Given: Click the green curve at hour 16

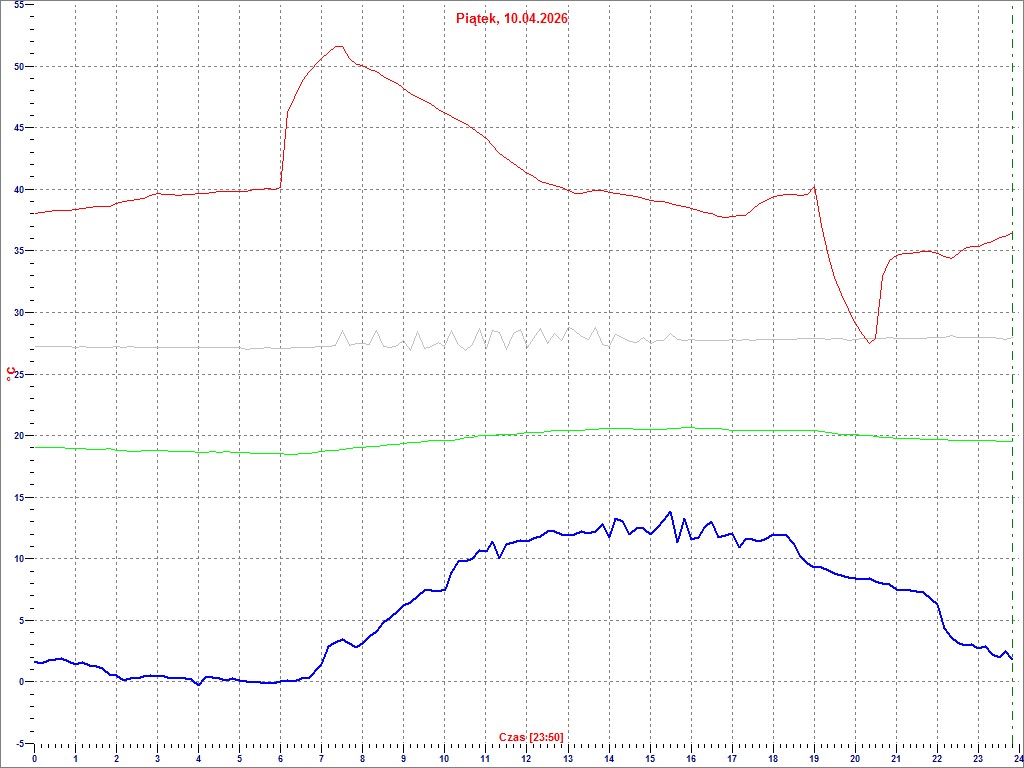Looking at the screenshot, I should point(691,427).
